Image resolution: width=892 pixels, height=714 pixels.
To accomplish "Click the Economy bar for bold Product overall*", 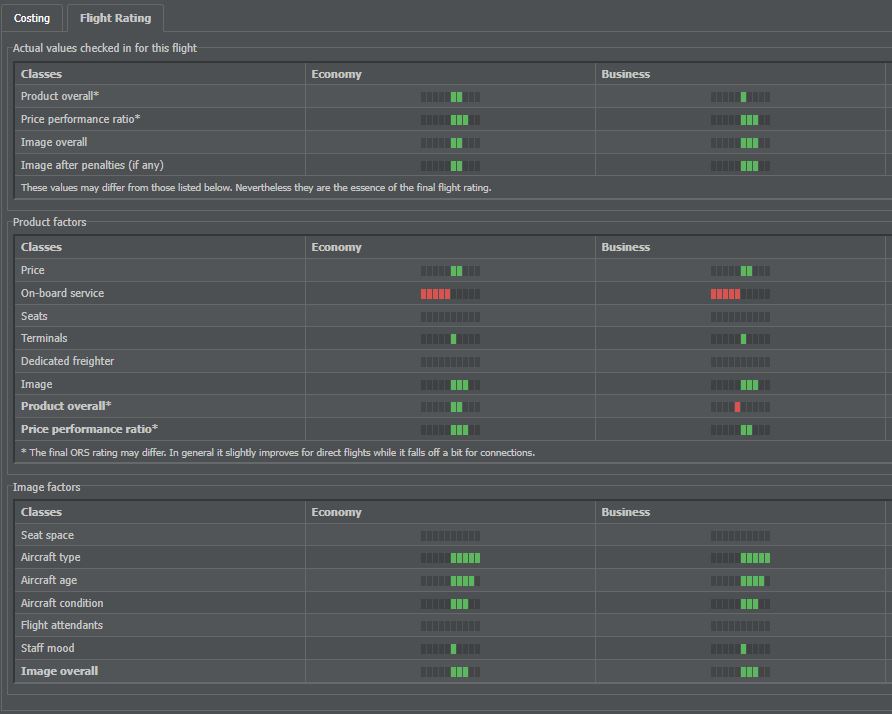I will [450, 407].
